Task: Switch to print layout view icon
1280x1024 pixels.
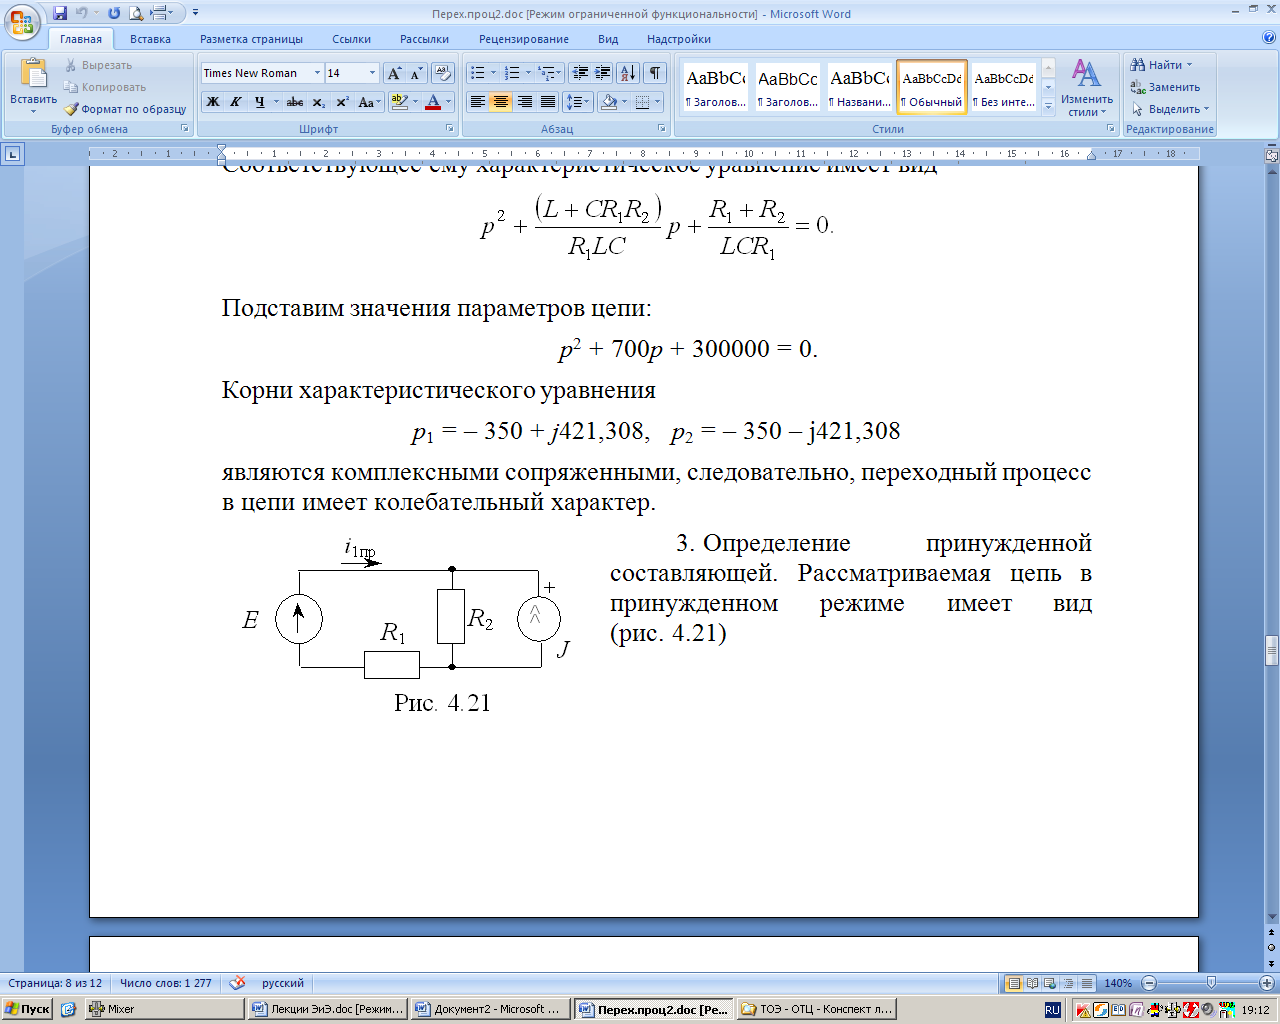Action: [1014, 983]
